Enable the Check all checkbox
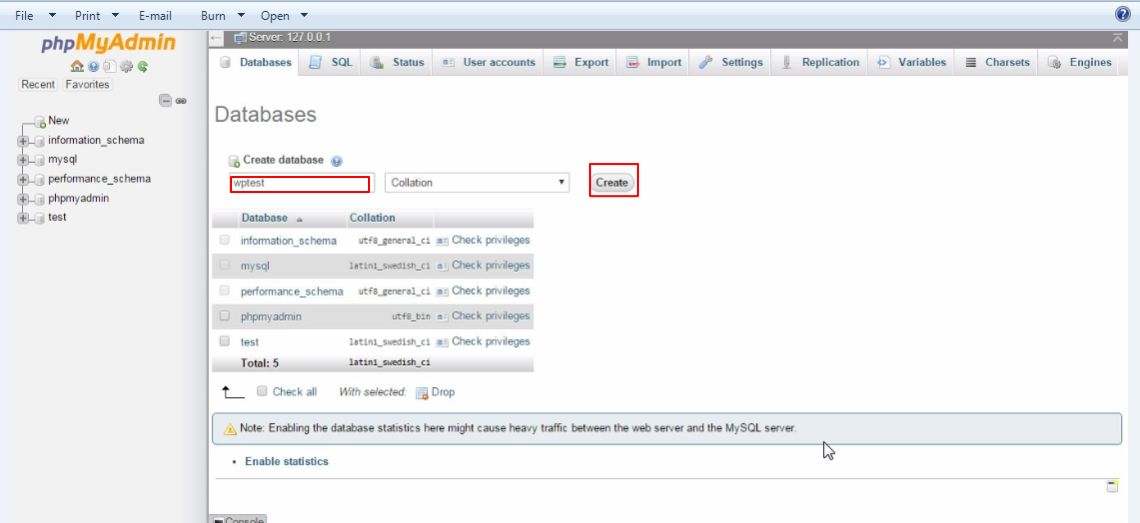Image resolution: width=1140 pixels, height=523 pixels. [262, 392]
